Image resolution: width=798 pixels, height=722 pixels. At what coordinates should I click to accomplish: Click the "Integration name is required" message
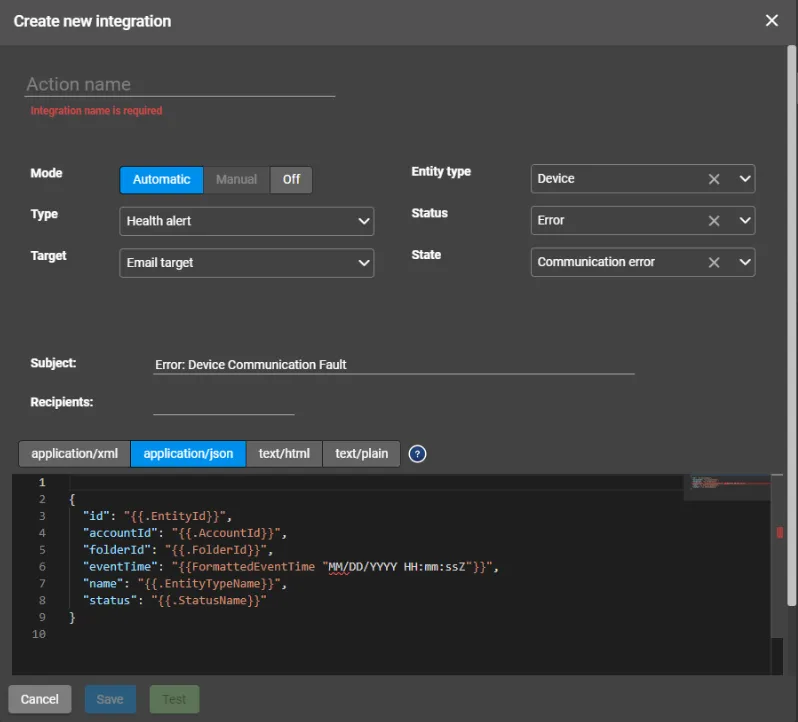click(96, 110)
